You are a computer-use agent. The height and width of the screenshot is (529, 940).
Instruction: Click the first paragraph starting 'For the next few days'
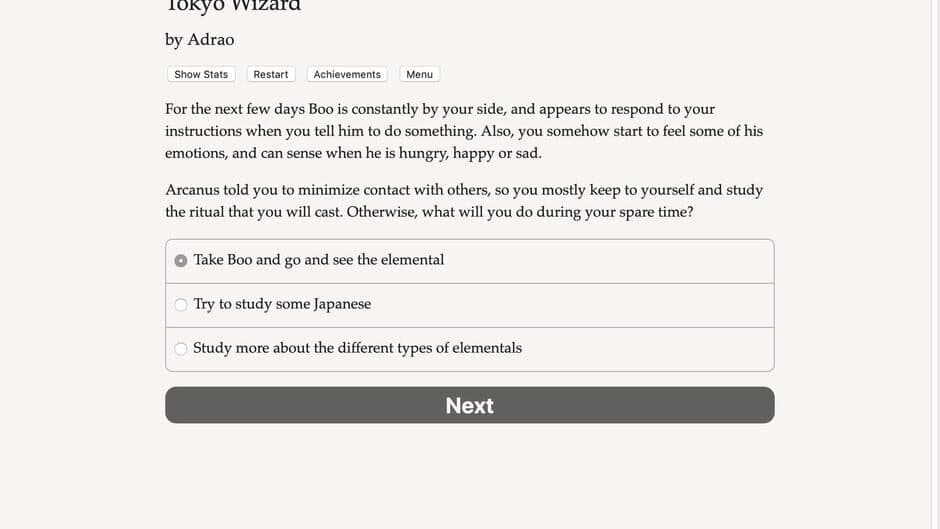[x=464, y=131]
